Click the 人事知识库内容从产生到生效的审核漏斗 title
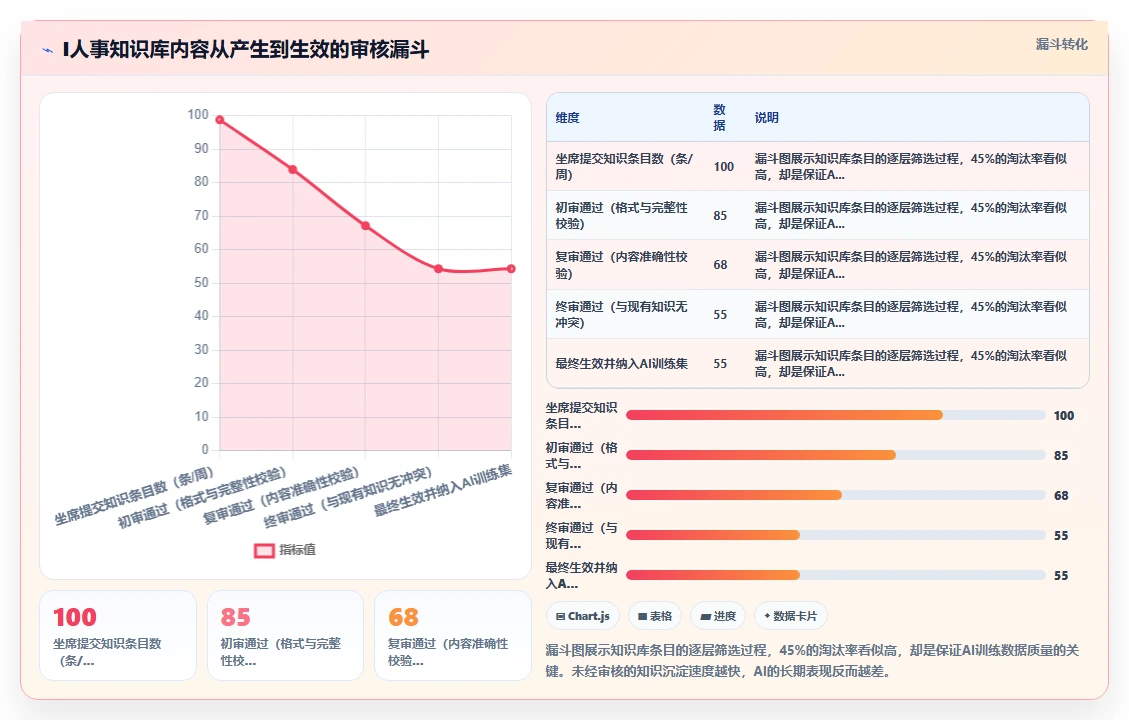The image size is (1129, 720). 246,50
